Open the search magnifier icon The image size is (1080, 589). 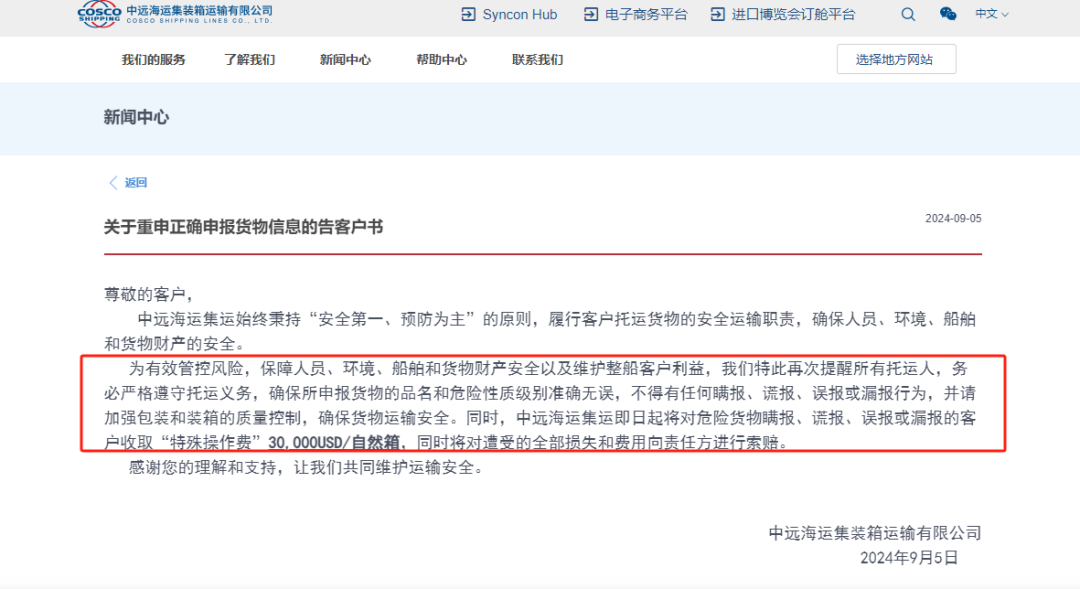[x=908, y=14]
